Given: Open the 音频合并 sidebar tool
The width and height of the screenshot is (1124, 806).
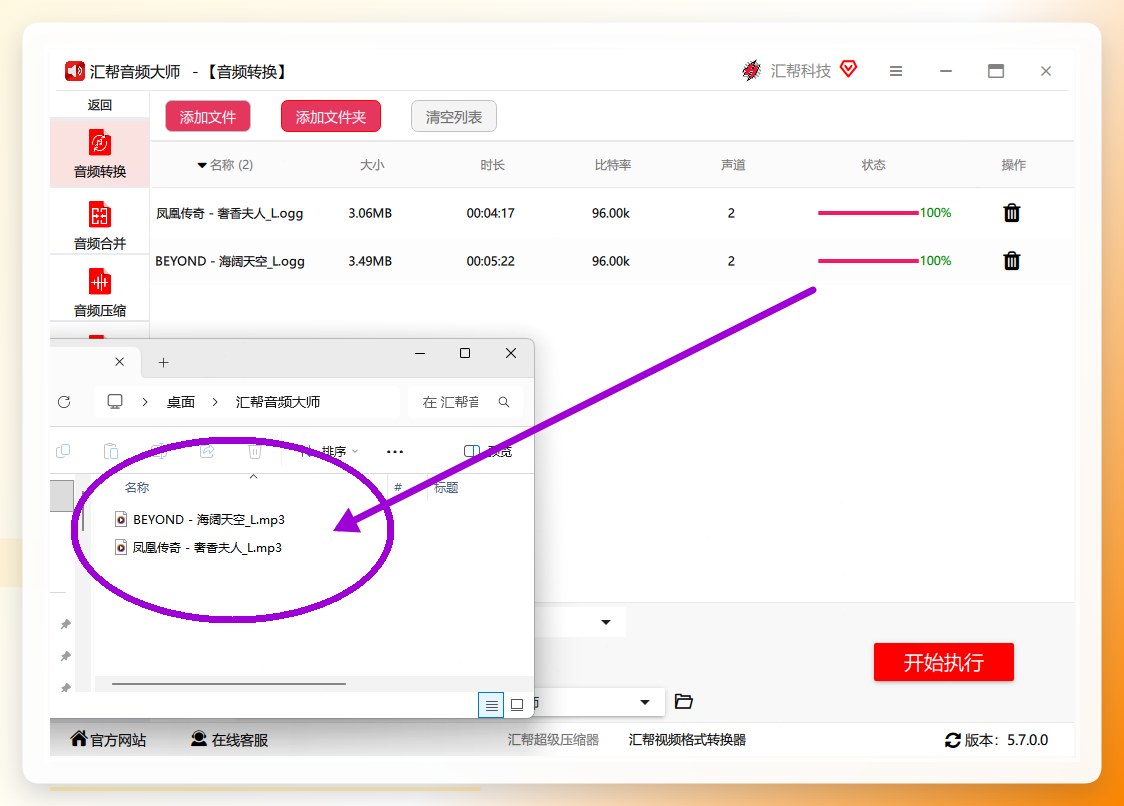Looking at the screenshot, I should [100, 224].
